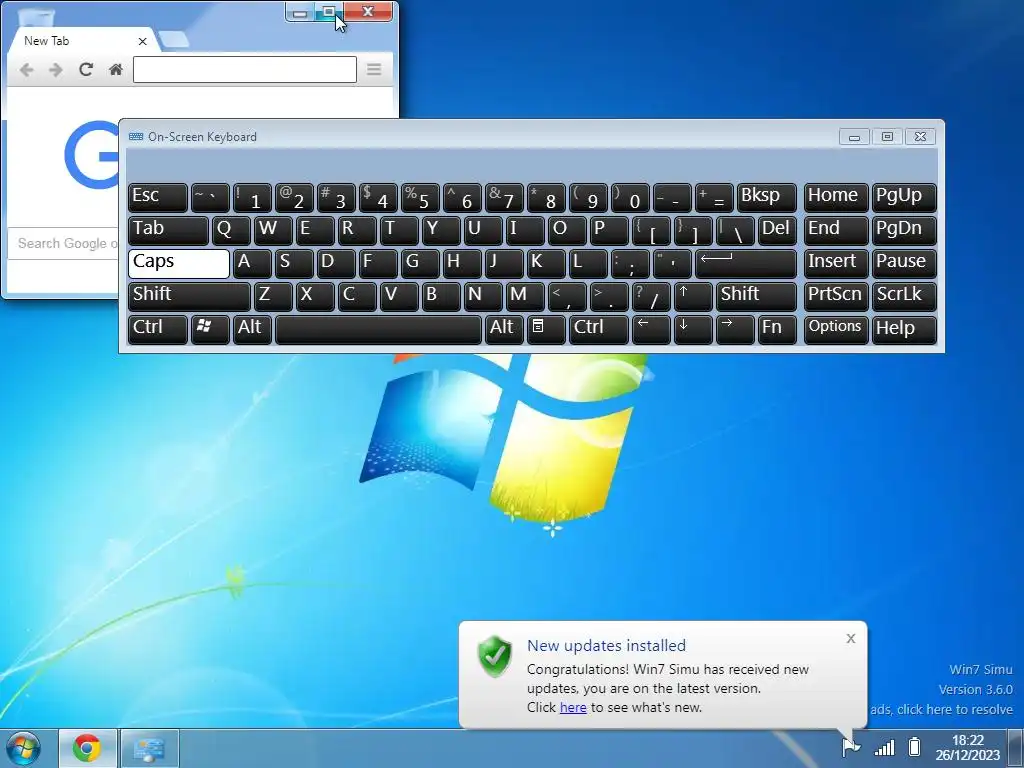Tap the Enter key on the keyboard
1024x768 pixels.
point(746,263)
